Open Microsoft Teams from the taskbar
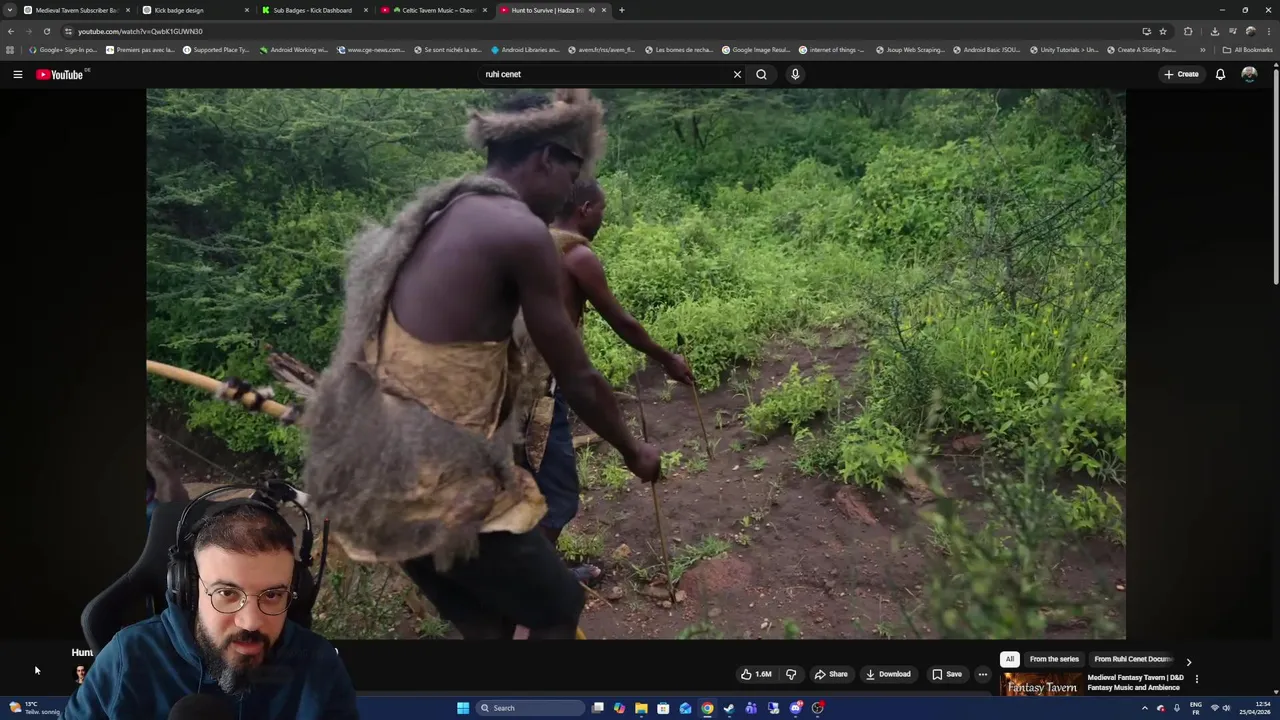Viewport: 1280px width, 720px height. point(751,708)
